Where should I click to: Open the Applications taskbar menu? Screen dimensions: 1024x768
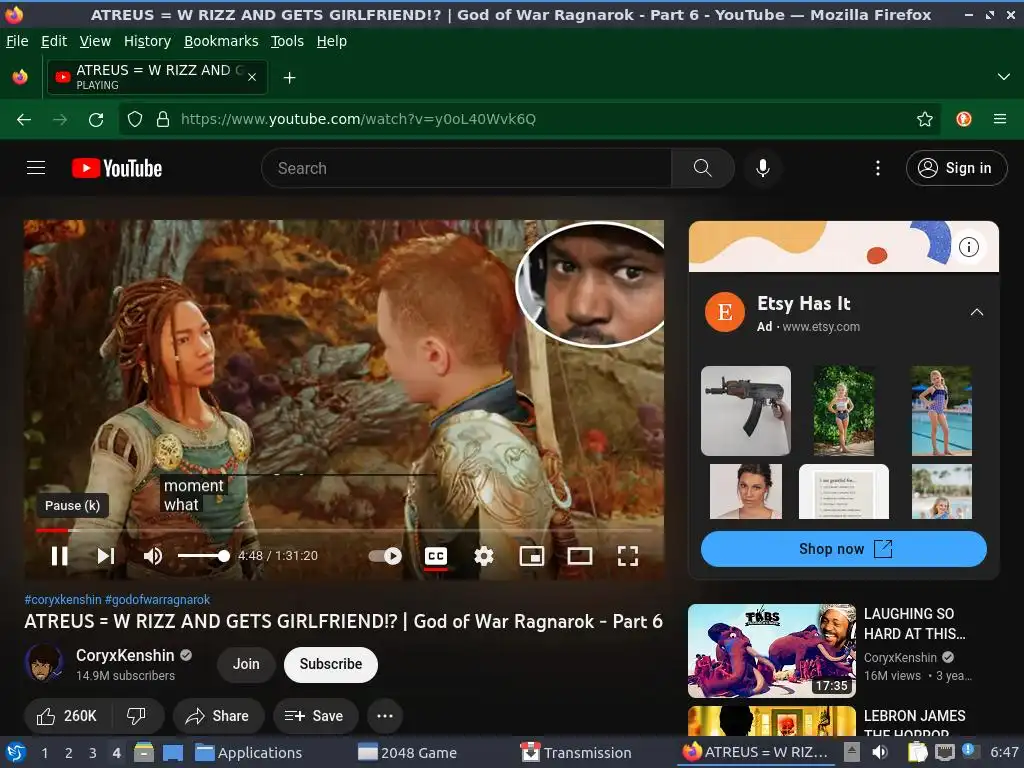point(249,753)
